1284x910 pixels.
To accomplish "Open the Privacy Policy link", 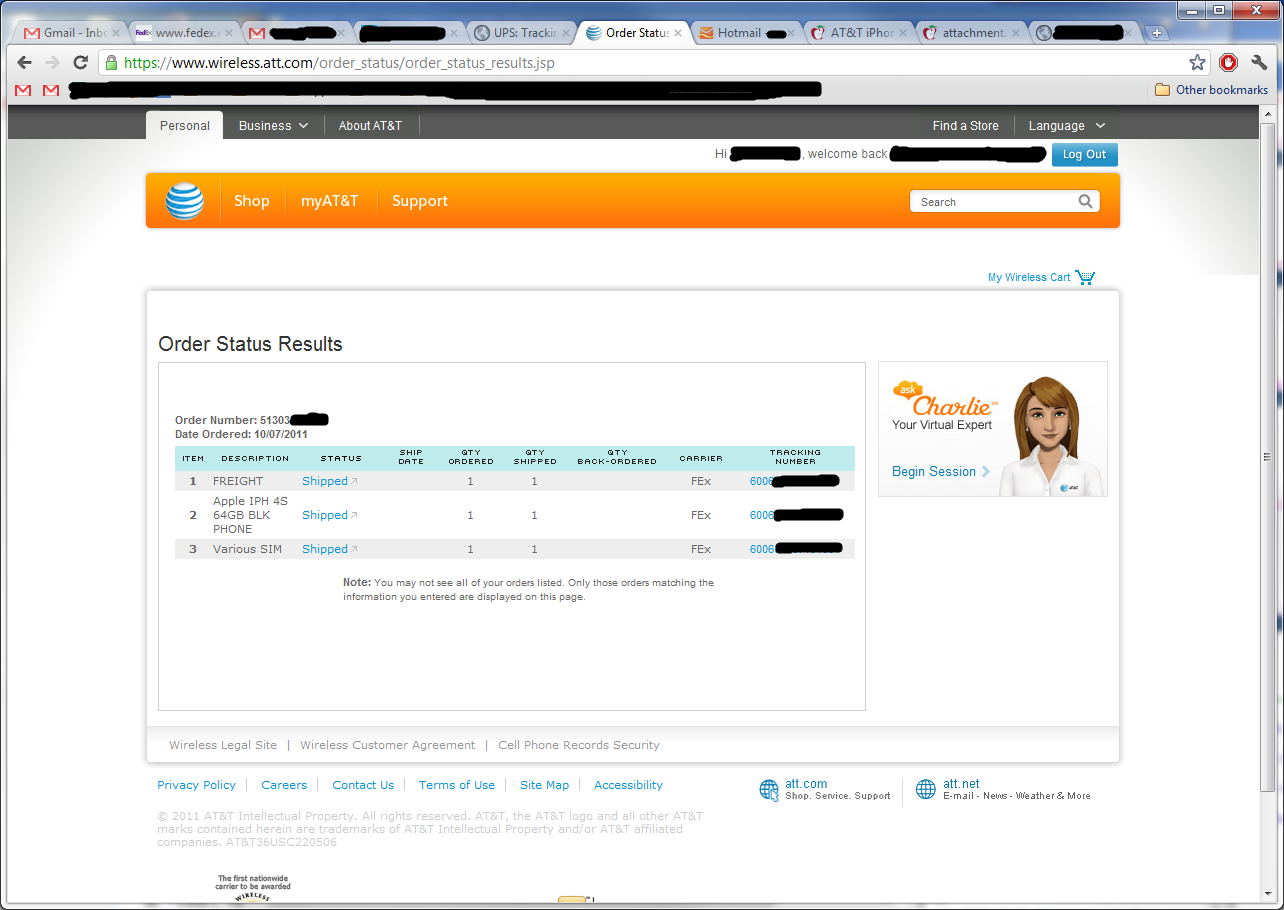I will pyautogui.click(x=197, y=785).
